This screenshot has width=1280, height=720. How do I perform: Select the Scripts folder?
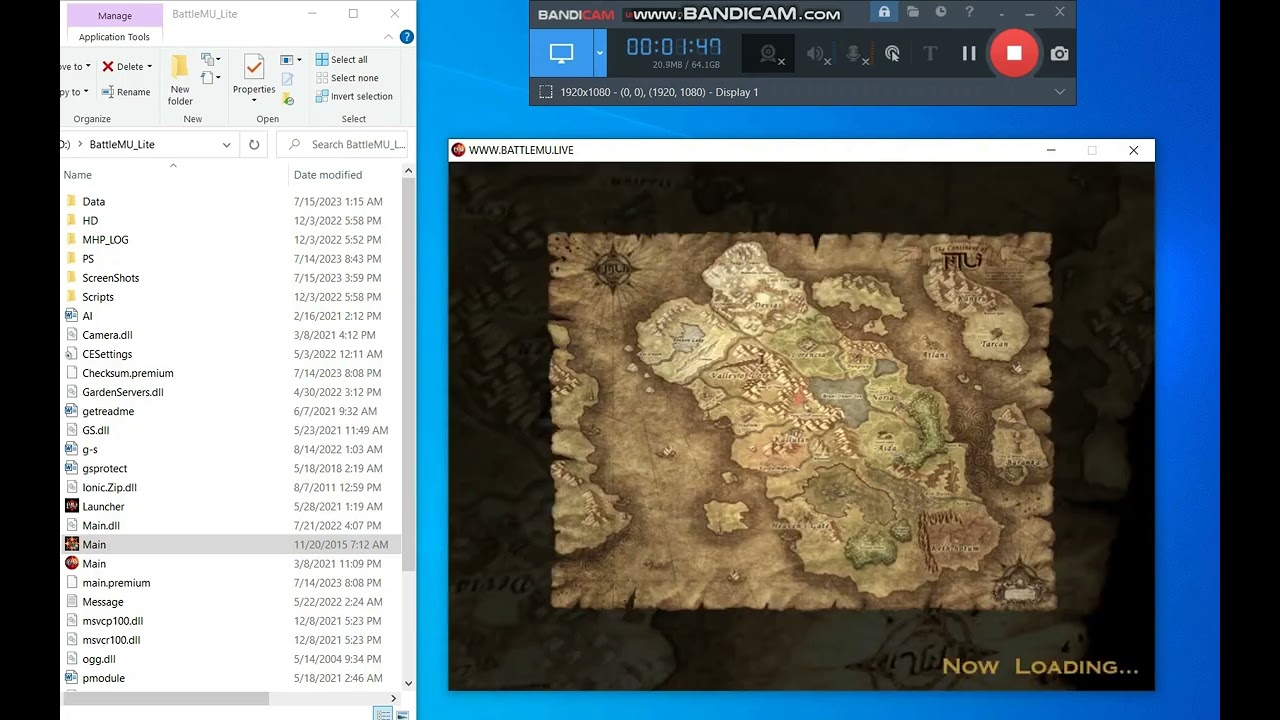(x=230, y=297)
